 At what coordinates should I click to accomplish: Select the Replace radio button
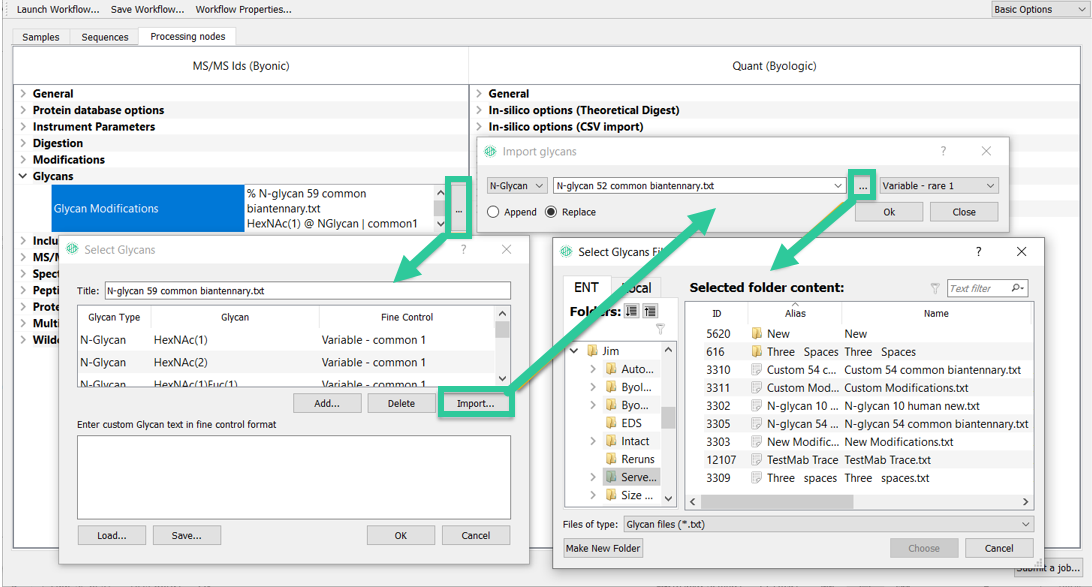(x=551, y=212)
